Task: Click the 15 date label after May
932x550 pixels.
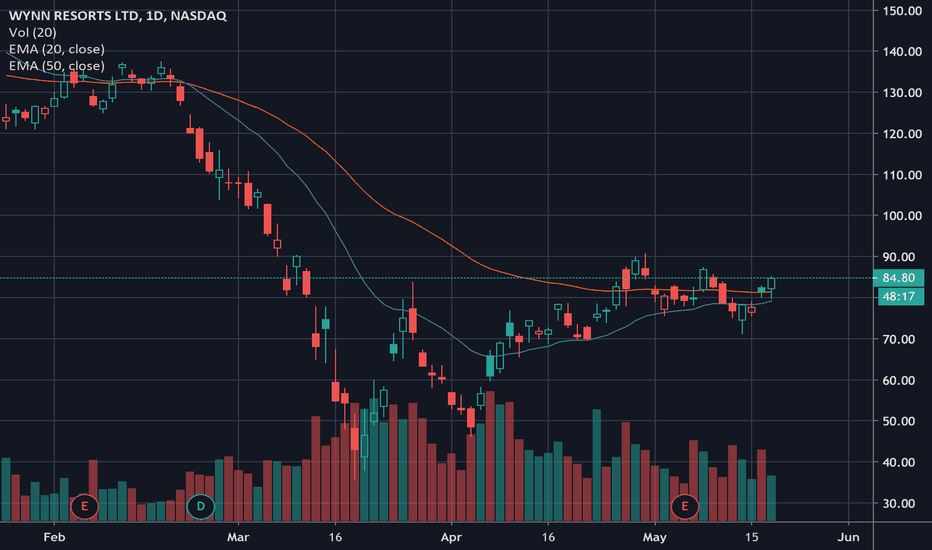Action: coord(751,537)
